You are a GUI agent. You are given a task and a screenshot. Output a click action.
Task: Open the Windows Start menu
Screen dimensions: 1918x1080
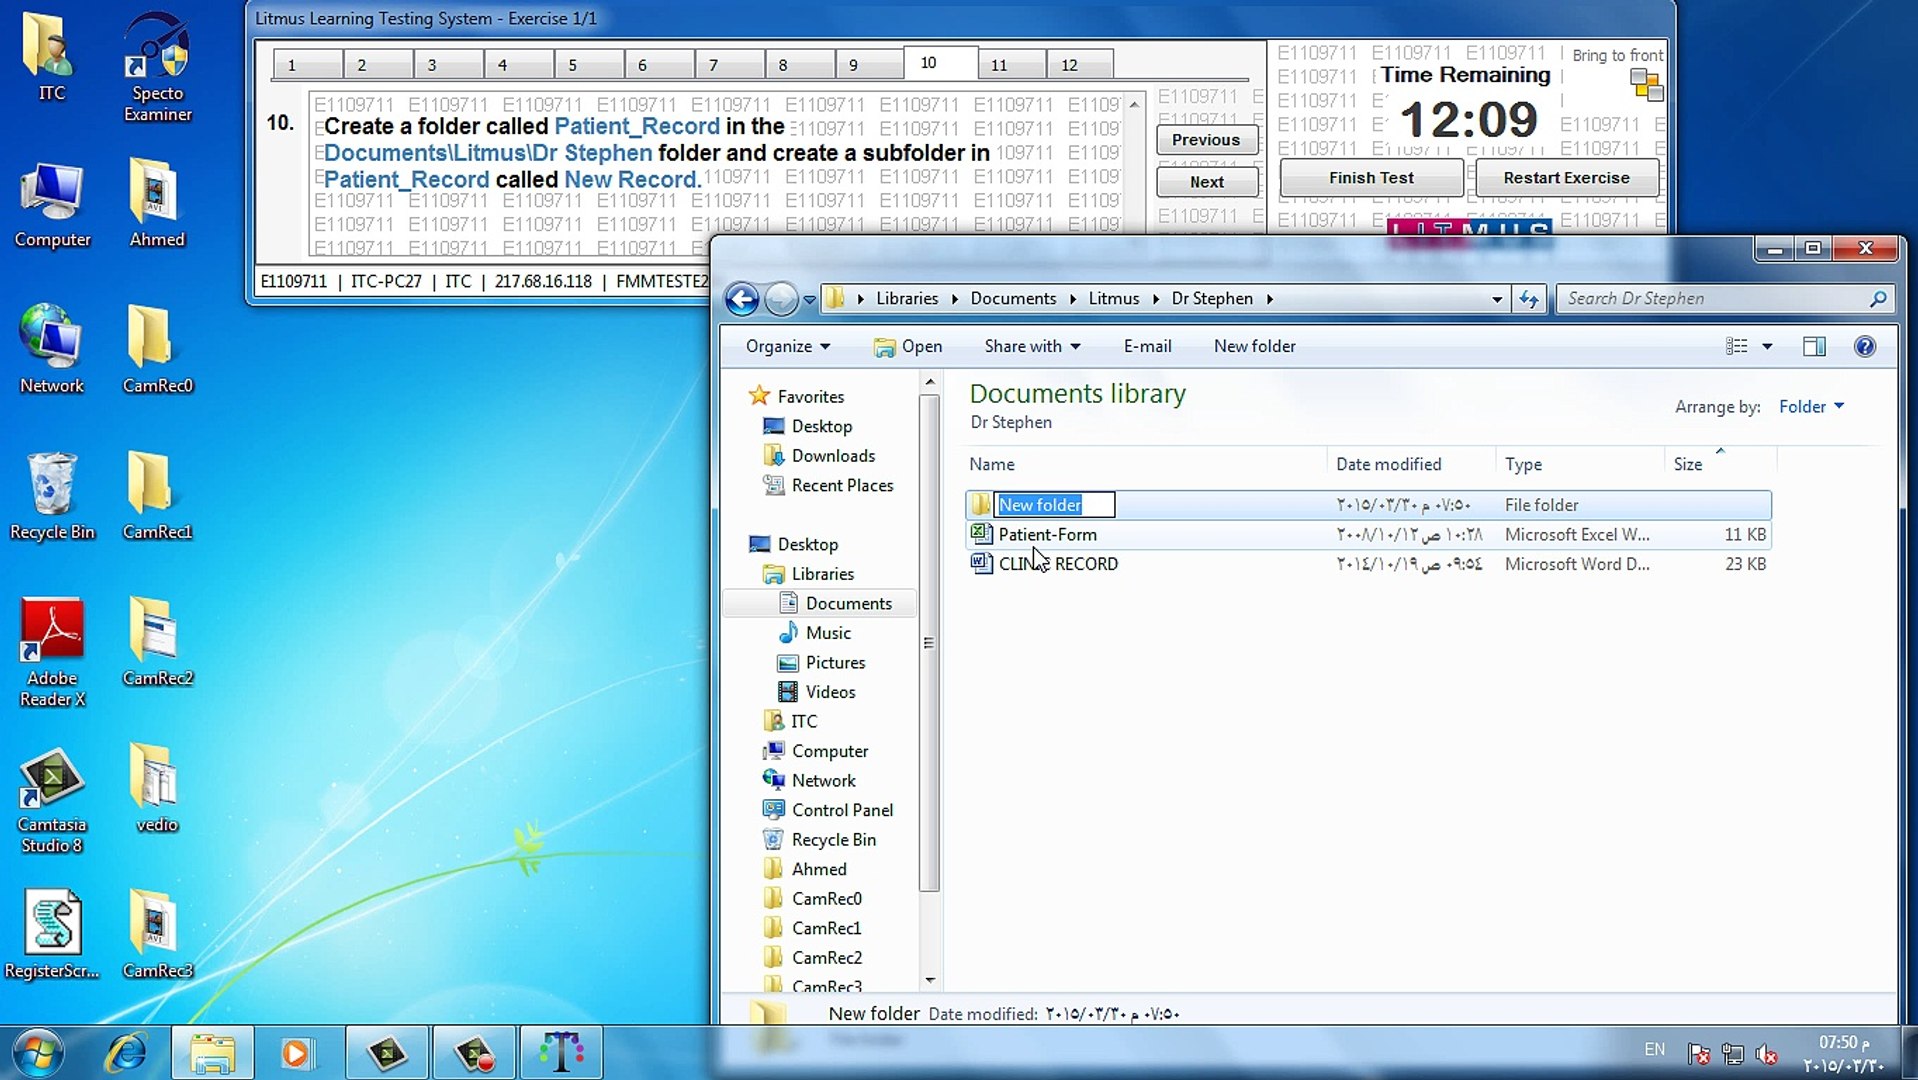(x=38, y=1053)
